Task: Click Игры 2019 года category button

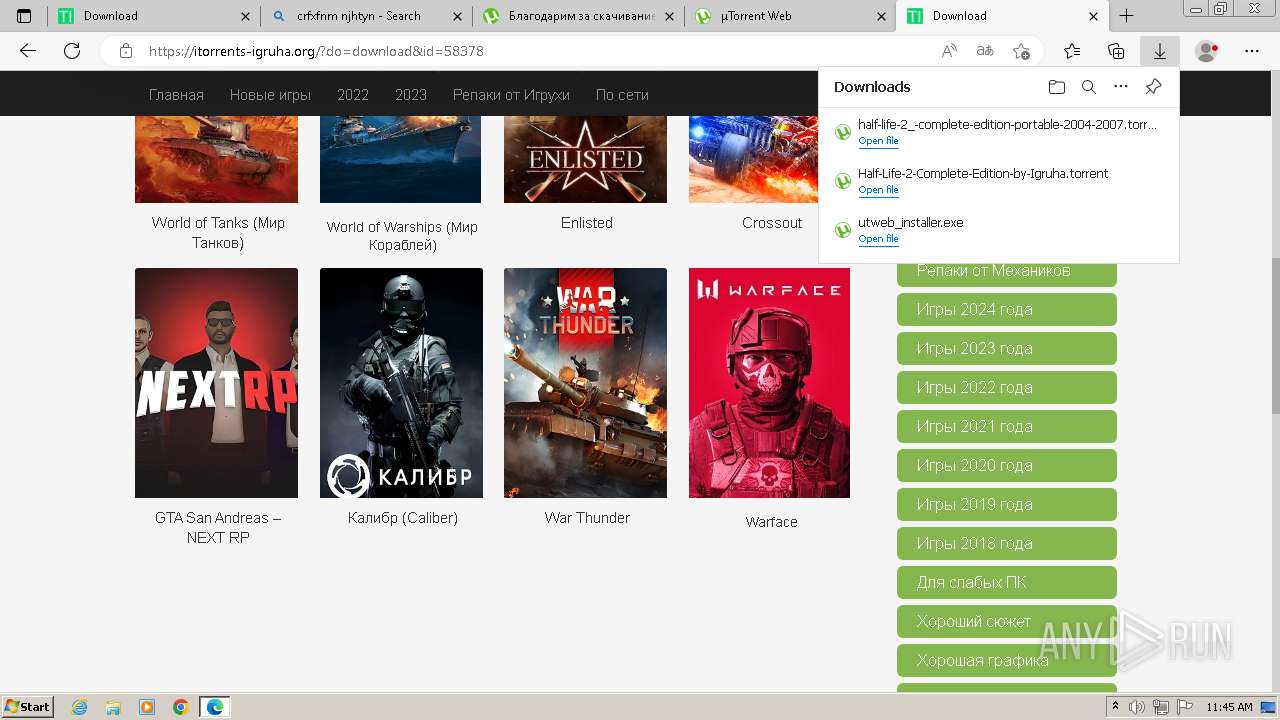Action: pos(1006,504)
